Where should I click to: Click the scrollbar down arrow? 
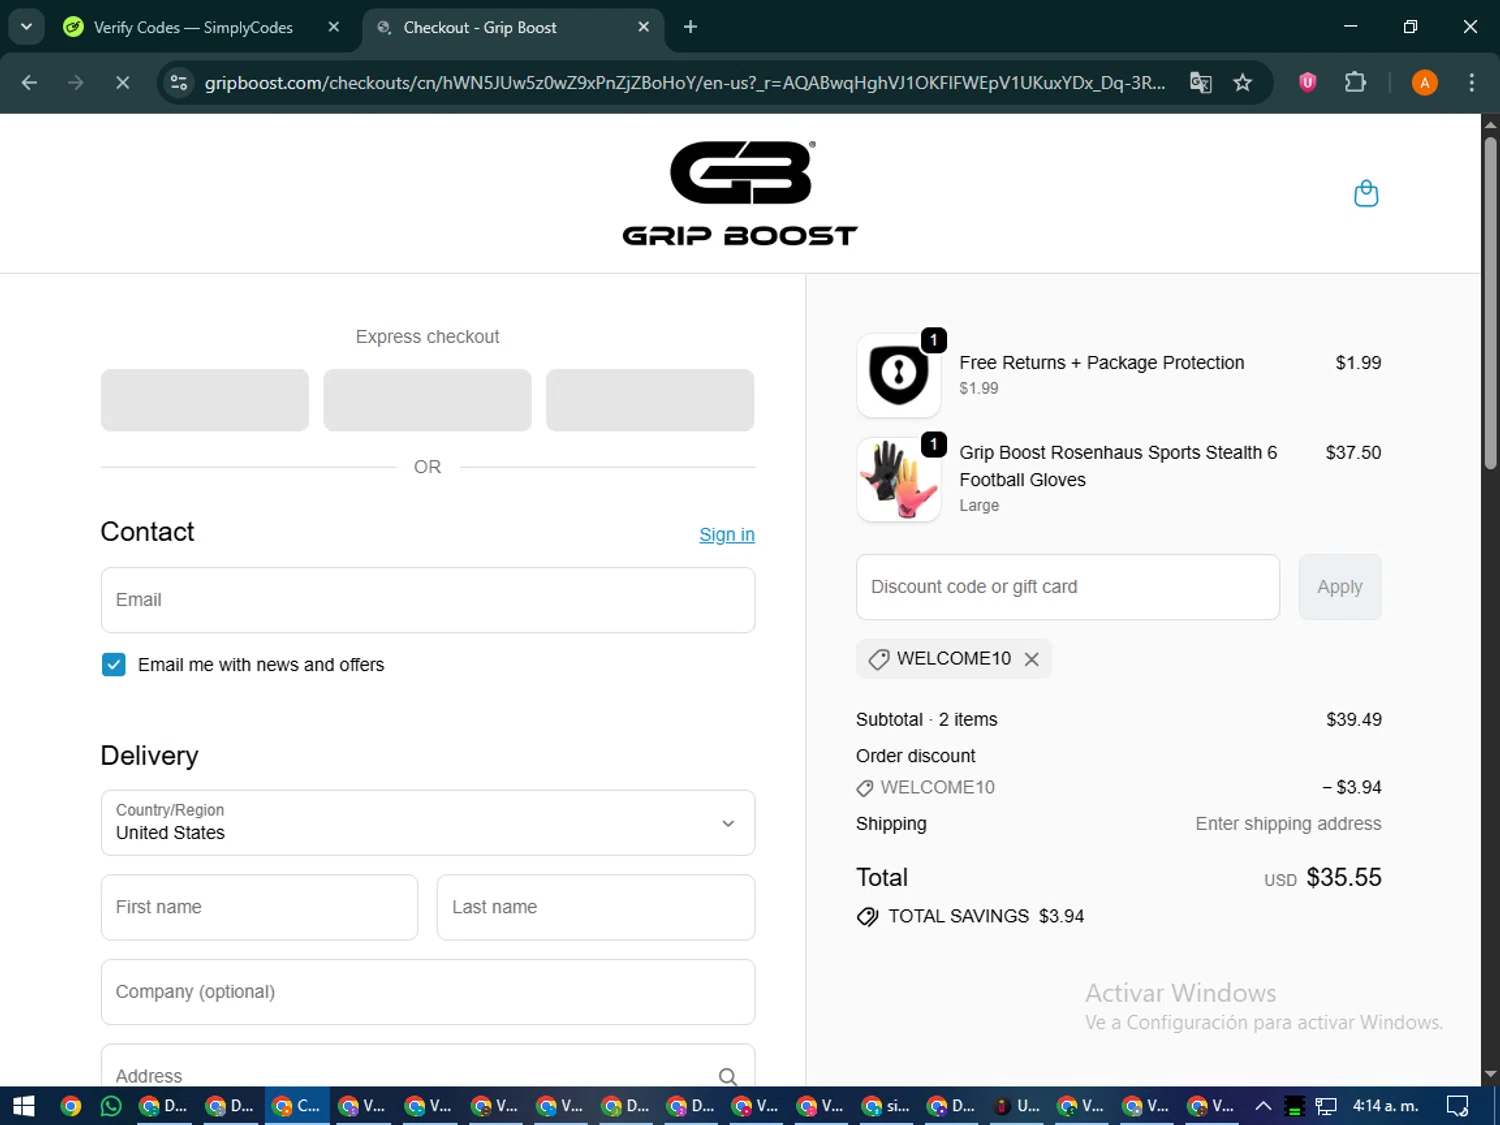pyautogui.click(x=1490, y=1075)
